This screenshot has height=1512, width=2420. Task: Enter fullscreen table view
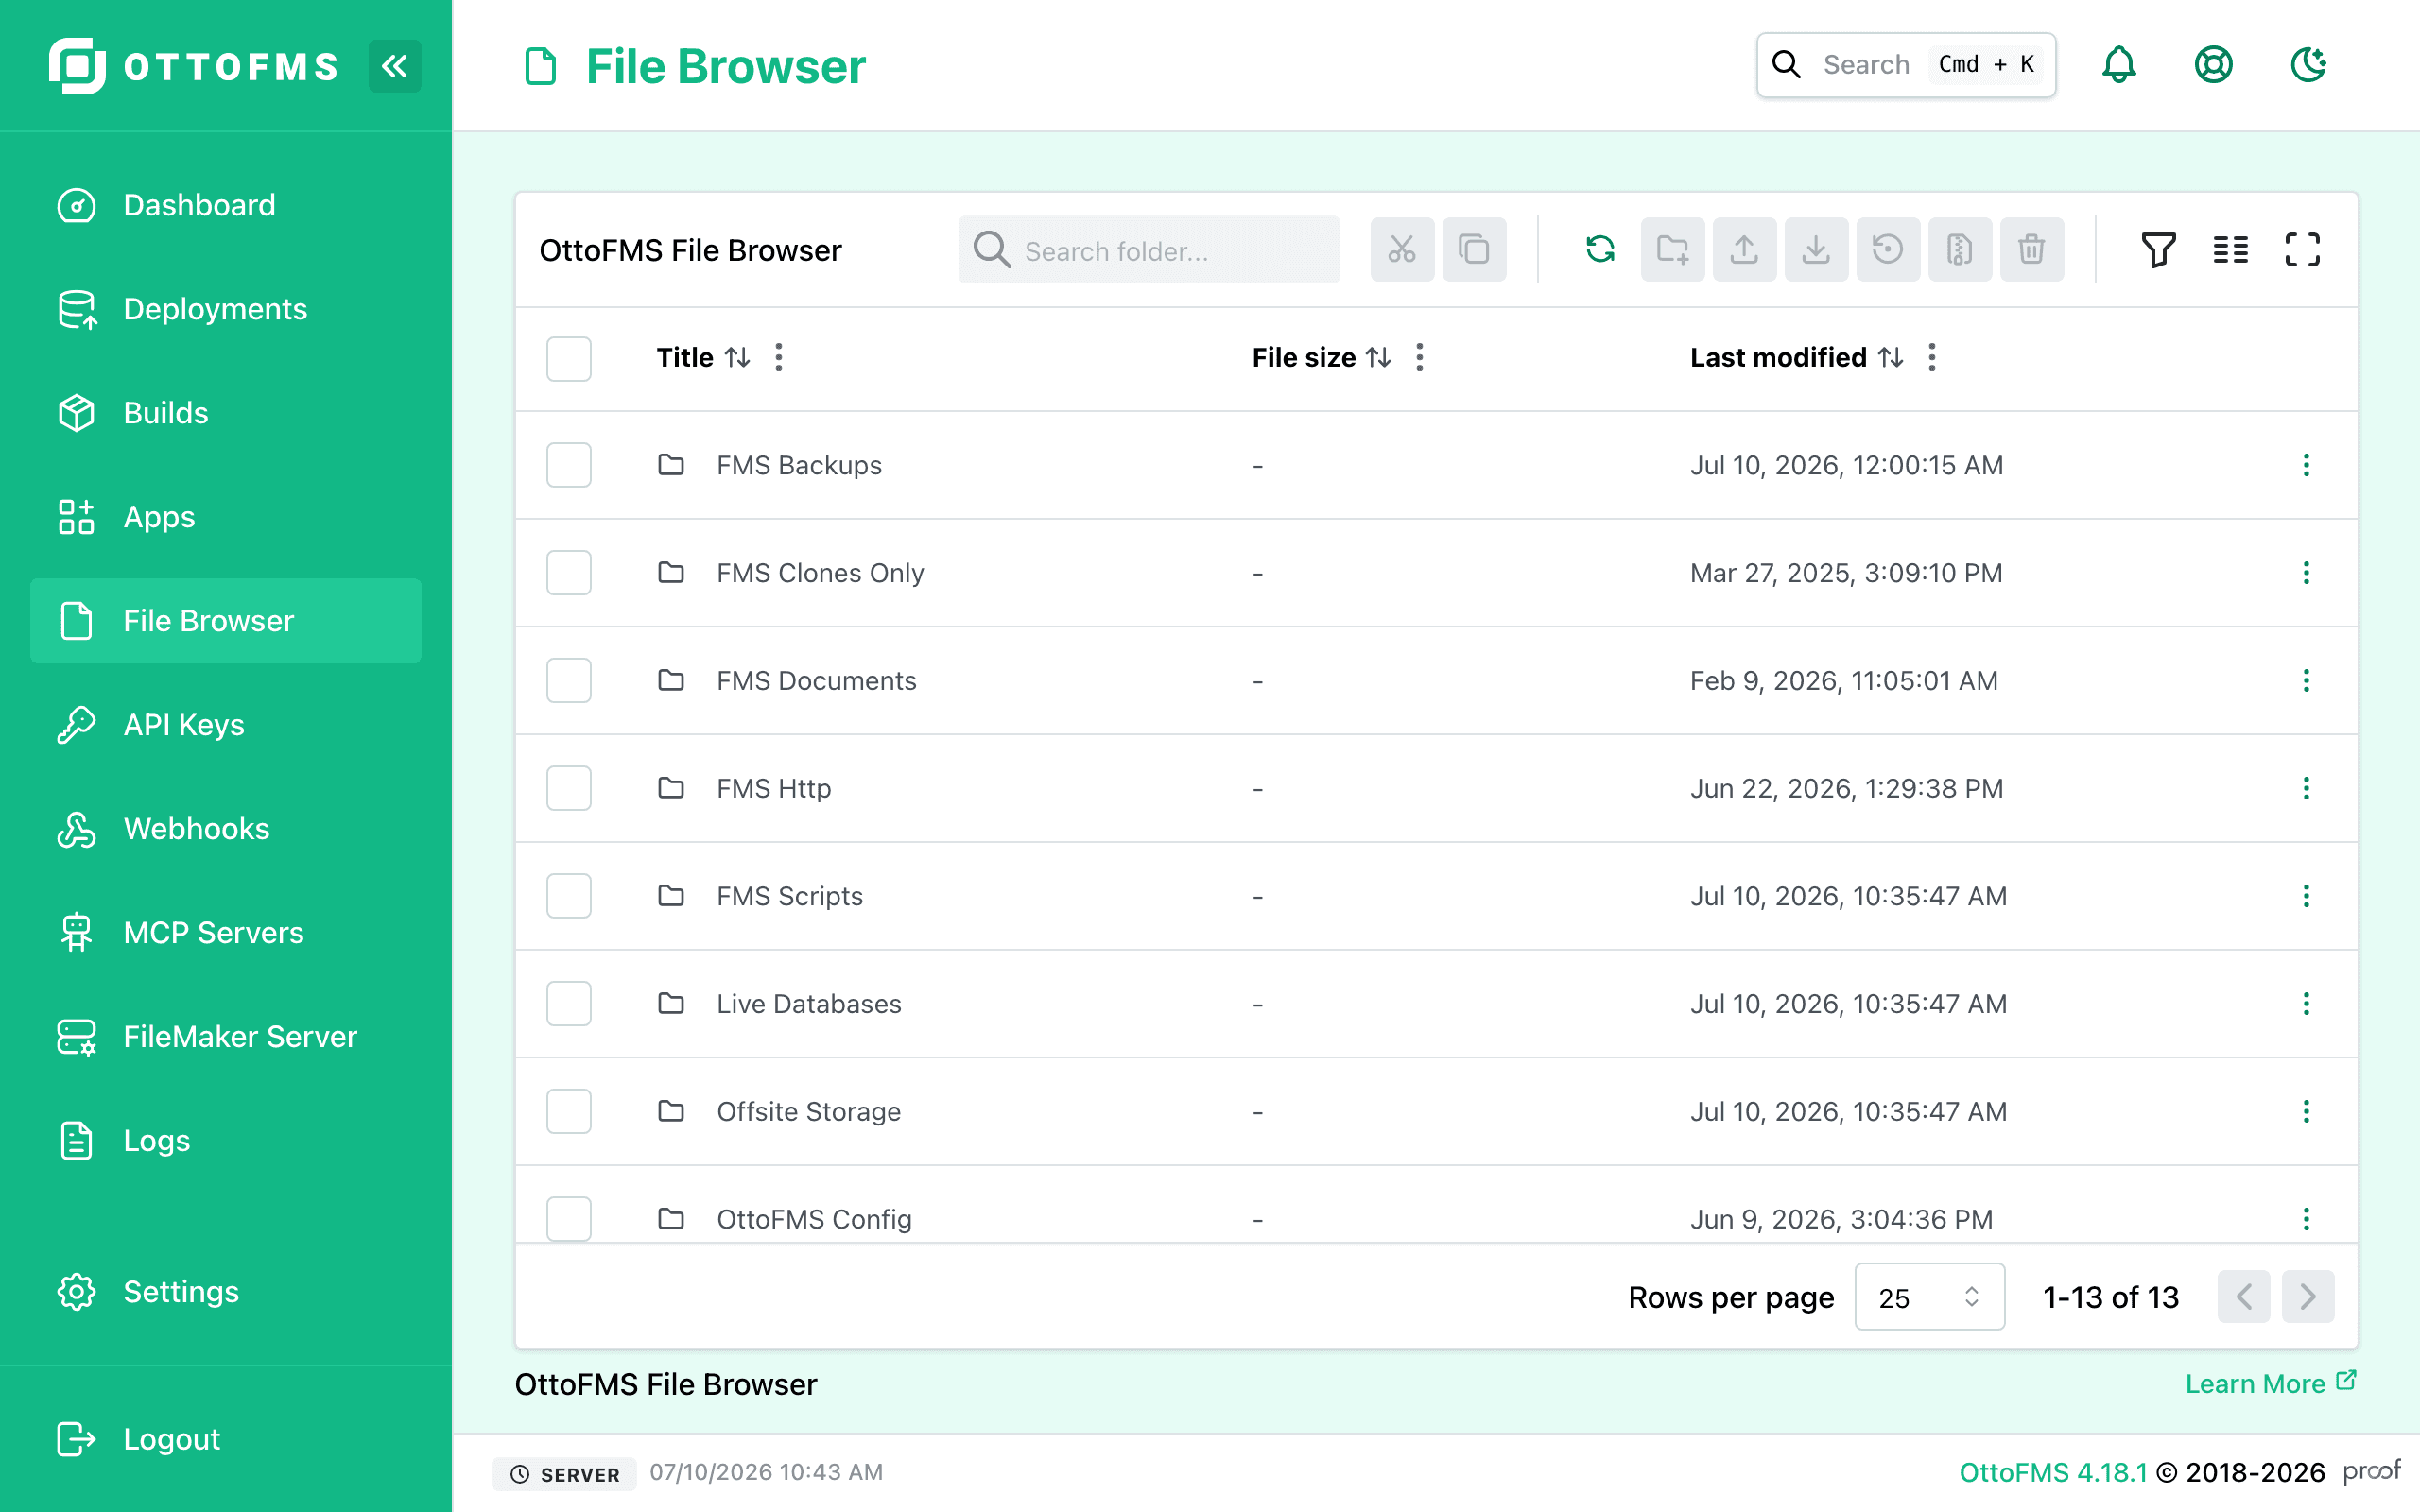click(x=2302, y=249)
